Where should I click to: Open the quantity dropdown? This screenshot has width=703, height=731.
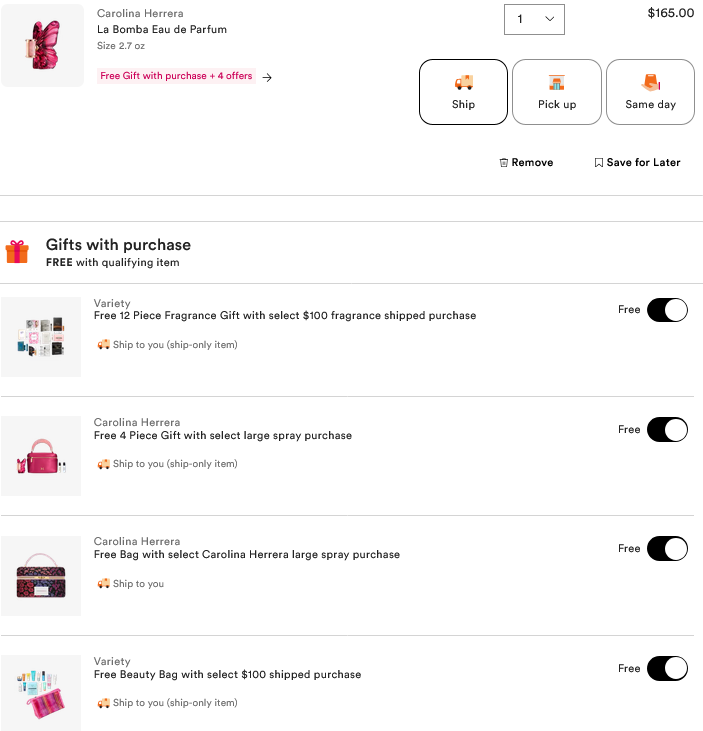[x=534, y=19]
